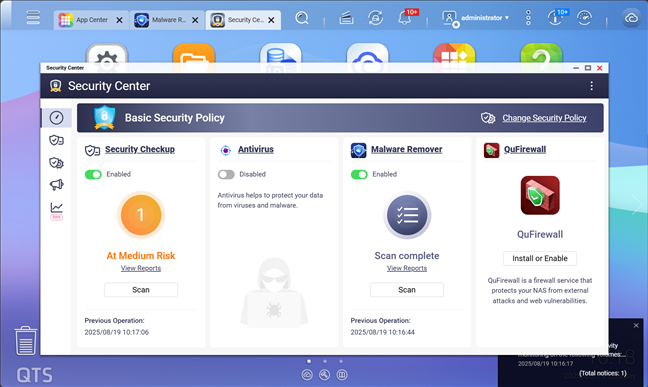Open Security Checkup in the sidebar

click(x=57, y=141)
